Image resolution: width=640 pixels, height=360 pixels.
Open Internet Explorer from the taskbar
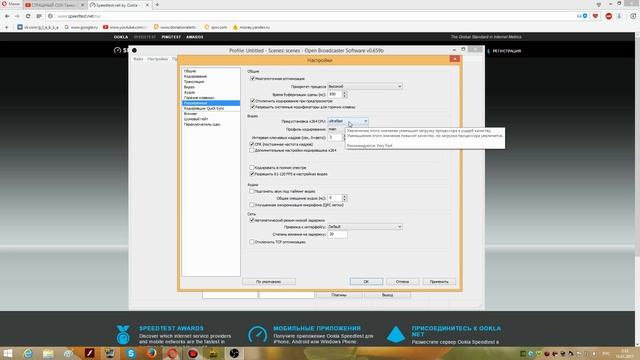[28, 353]
